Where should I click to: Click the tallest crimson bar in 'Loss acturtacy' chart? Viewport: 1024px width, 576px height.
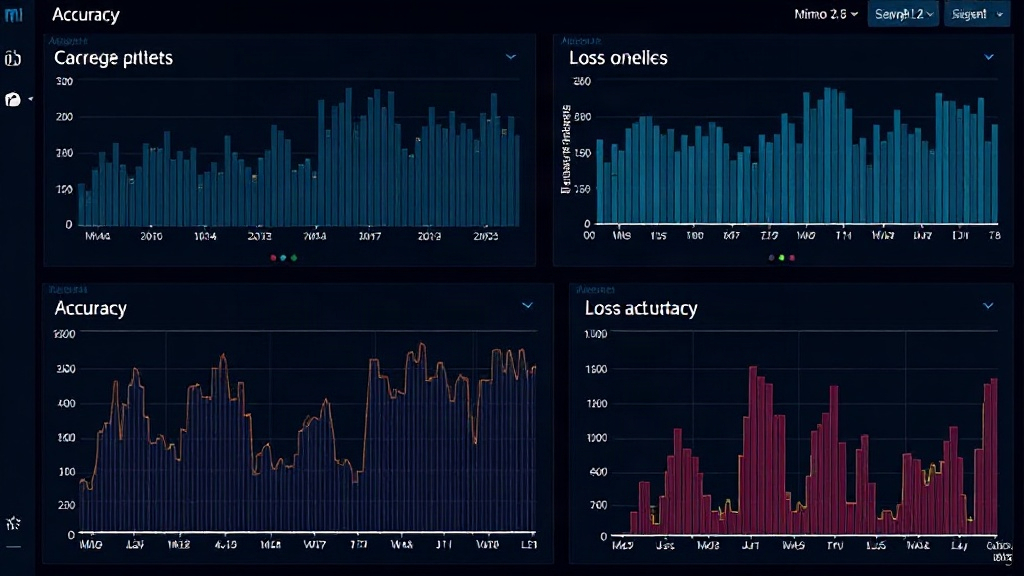(x=753, y=451)
